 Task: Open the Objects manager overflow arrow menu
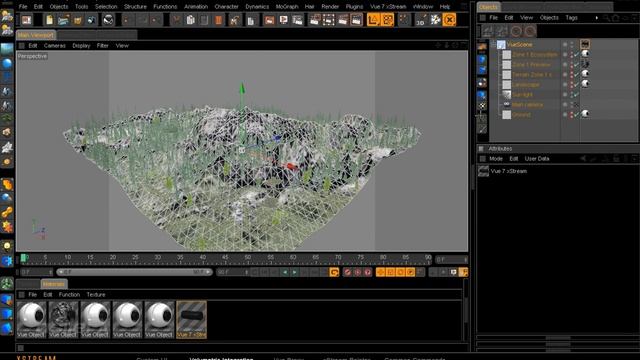tap(596, 18)
